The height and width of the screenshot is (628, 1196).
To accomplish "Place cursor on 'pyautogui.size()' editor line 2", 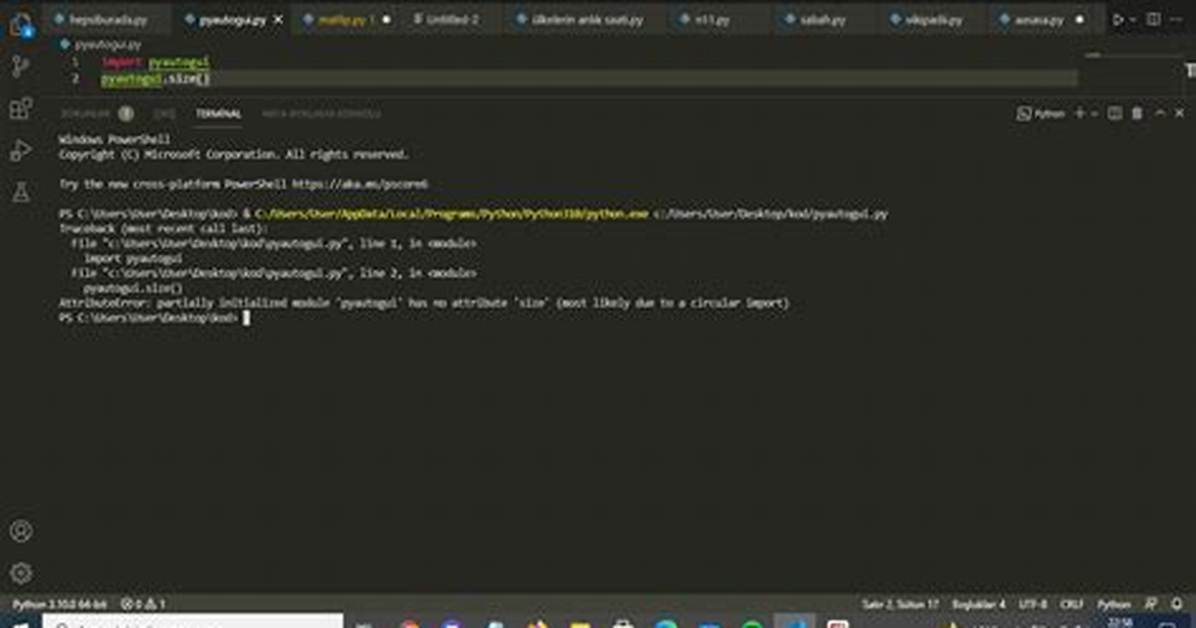I will point(156,78).
